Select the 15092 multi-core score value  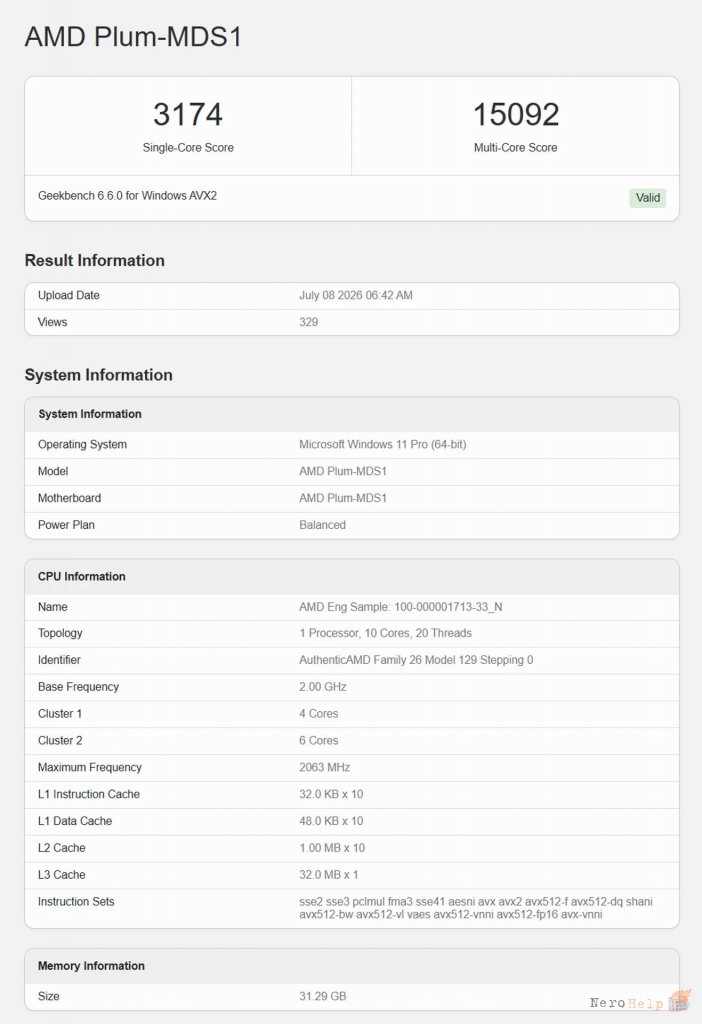(516, 114)
